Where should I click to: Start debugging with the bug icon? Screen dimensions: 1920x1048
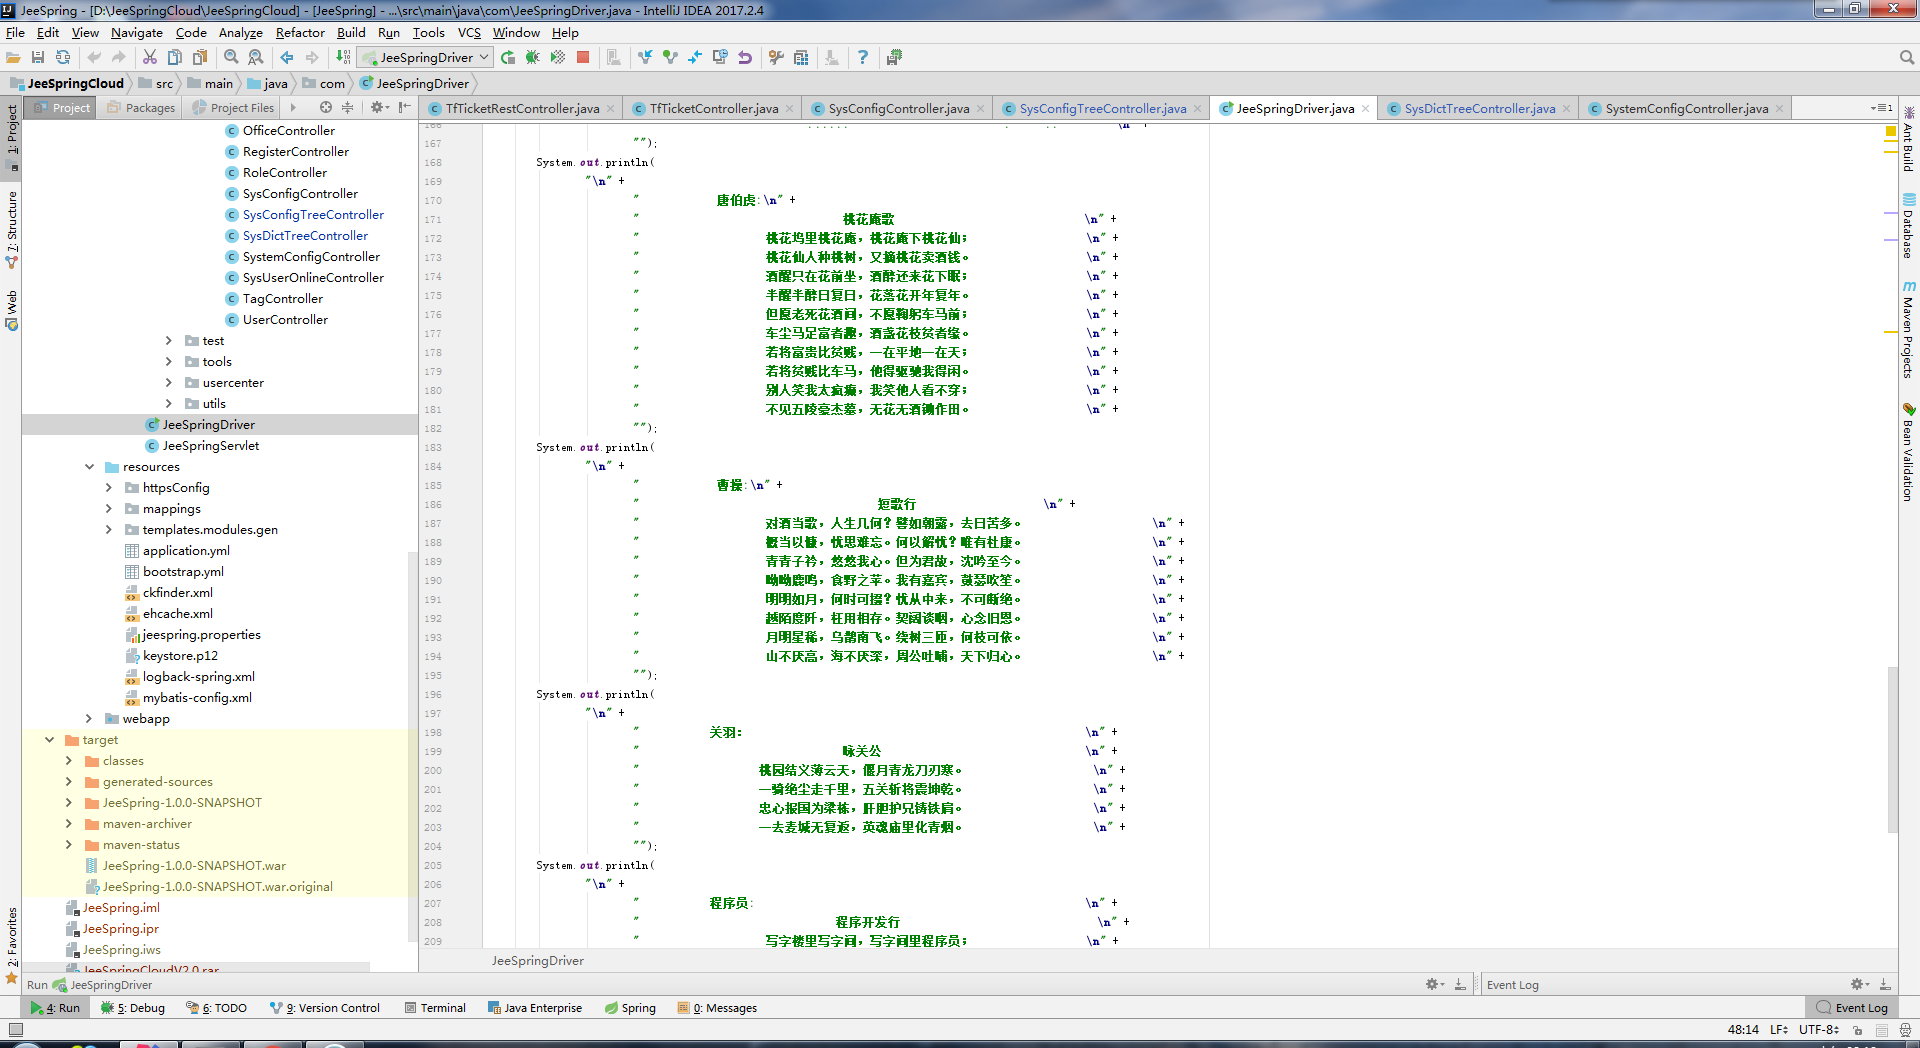[533, 58]
